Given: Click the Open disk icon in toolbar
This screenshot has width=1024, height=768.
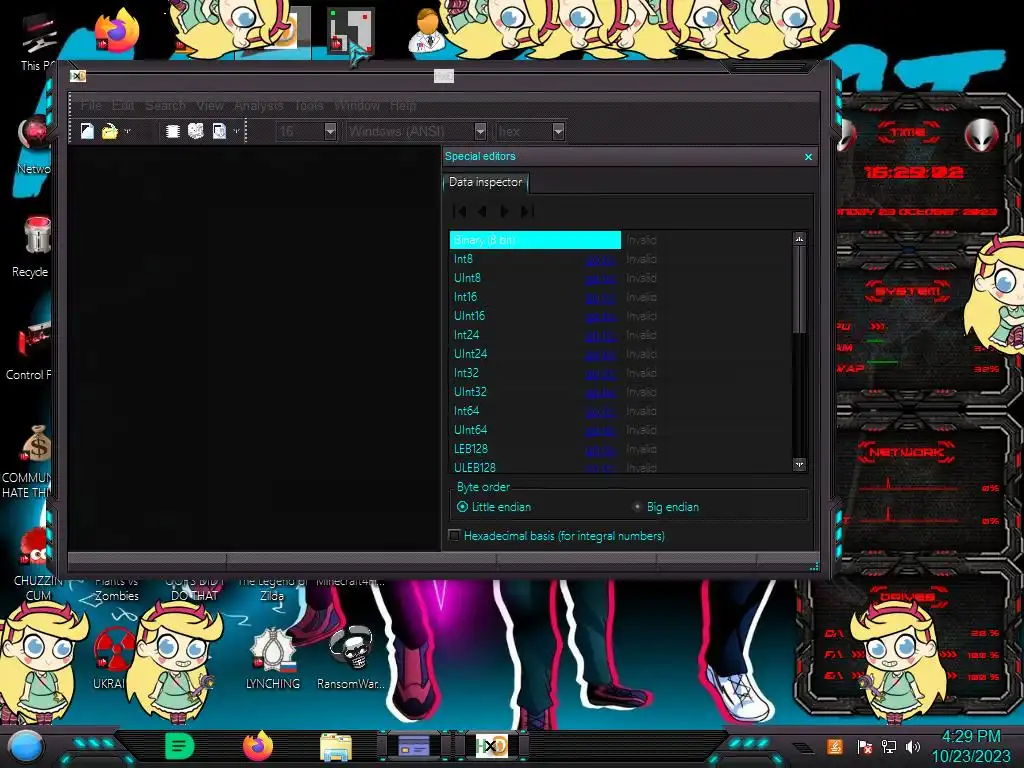Looking at the screenshot, I should (195, 131).
